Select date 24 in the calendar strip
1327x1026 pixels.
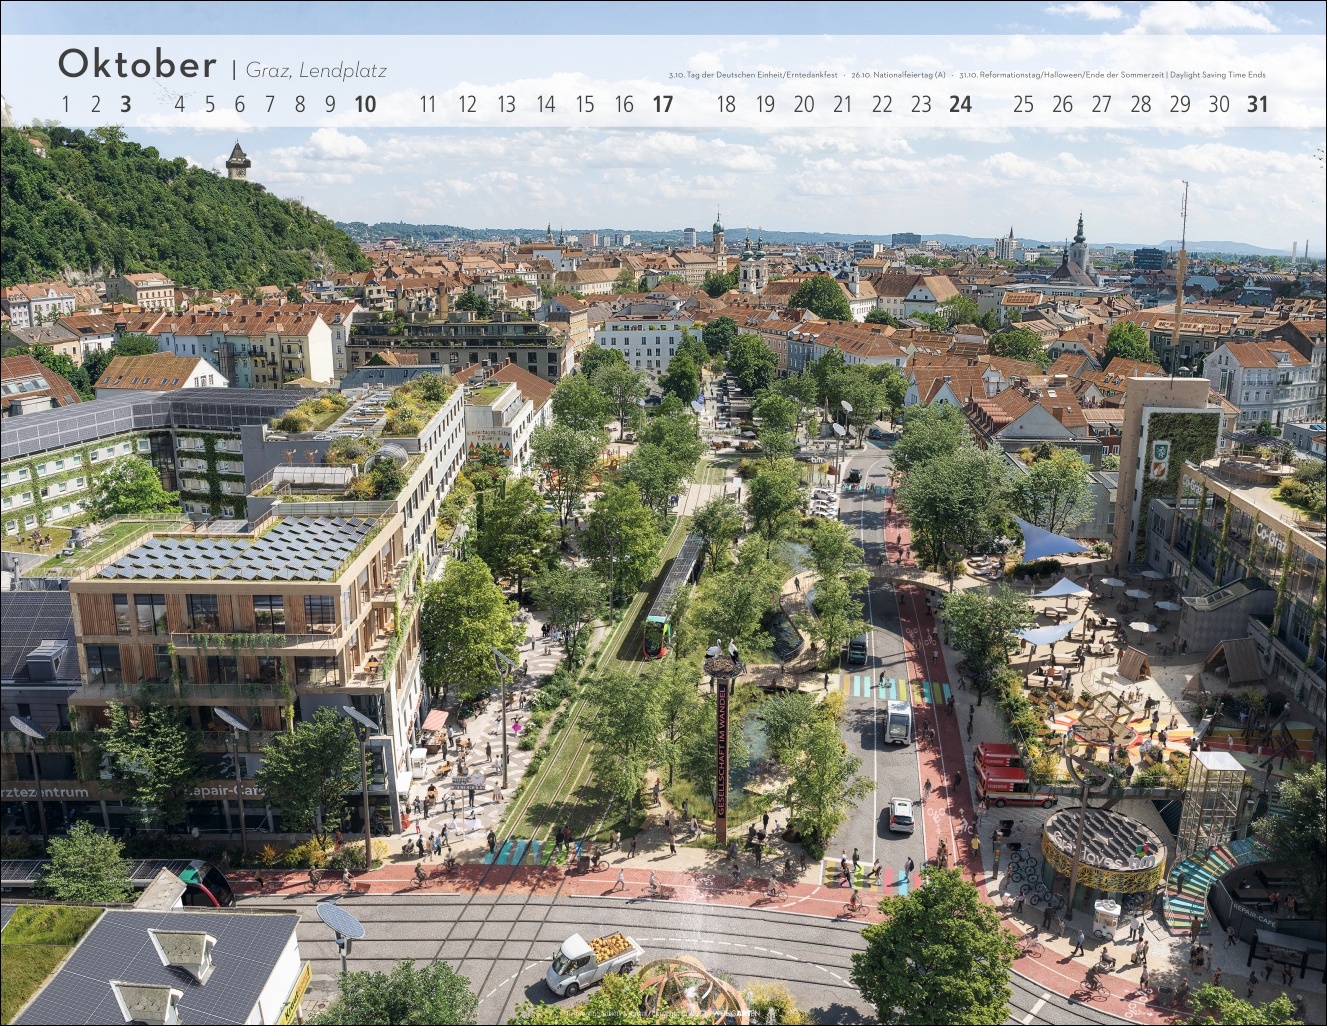tap(960, 104)
